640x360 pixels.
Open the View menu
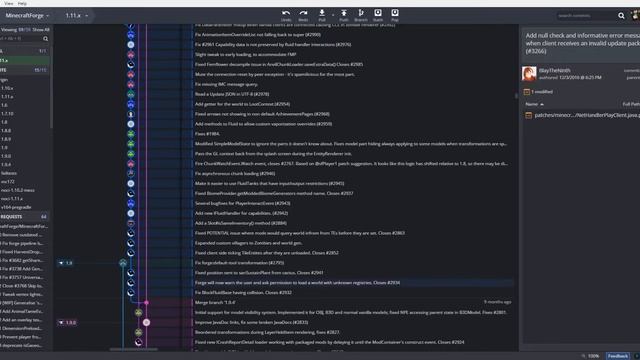tap(9, 3)
